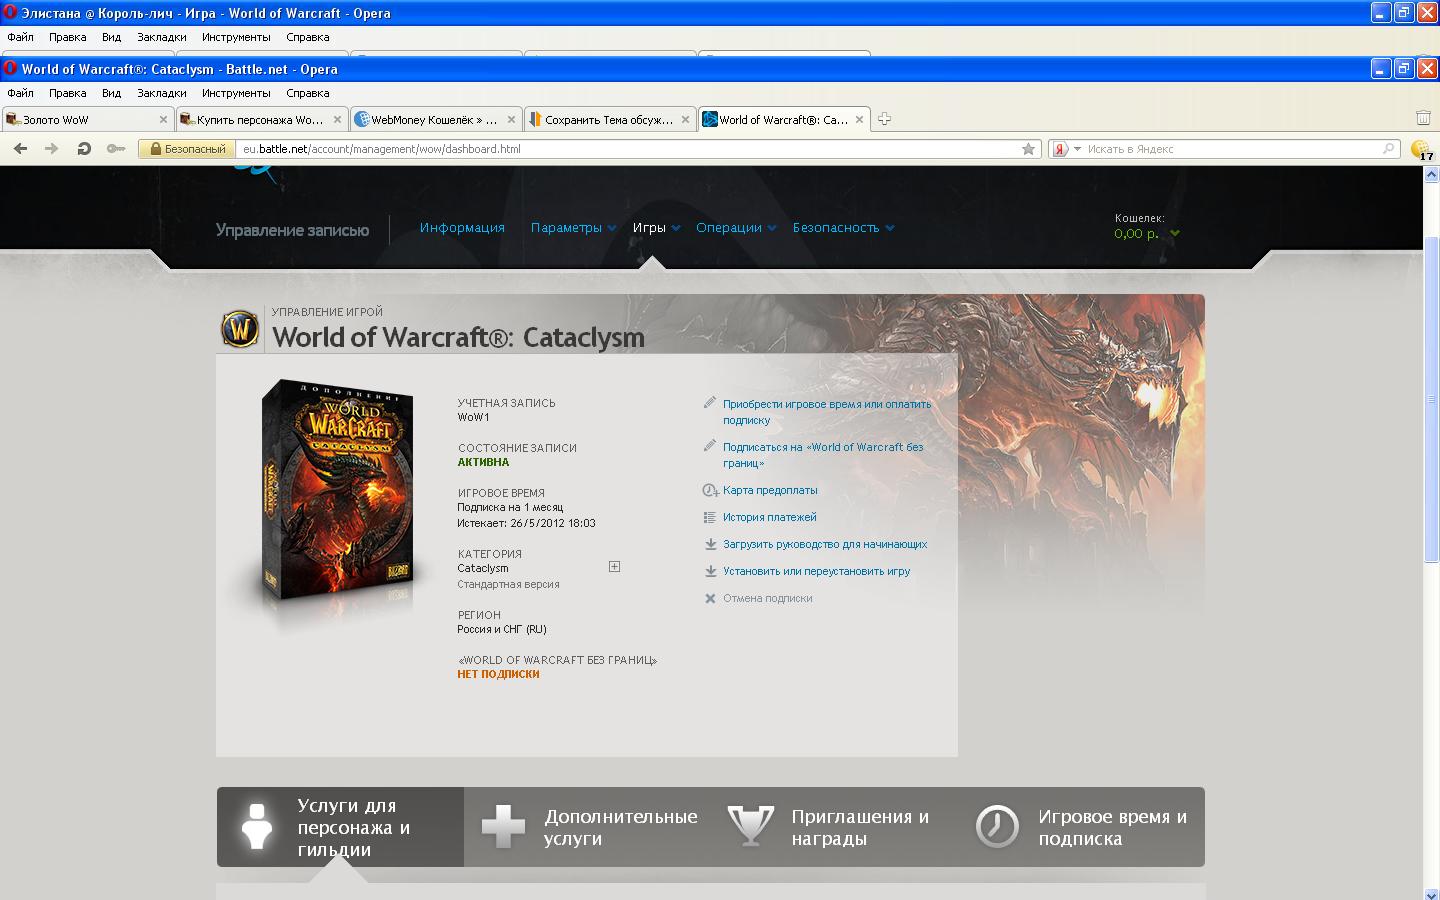Click the Безопасный security badge

(x=187, y=149)
